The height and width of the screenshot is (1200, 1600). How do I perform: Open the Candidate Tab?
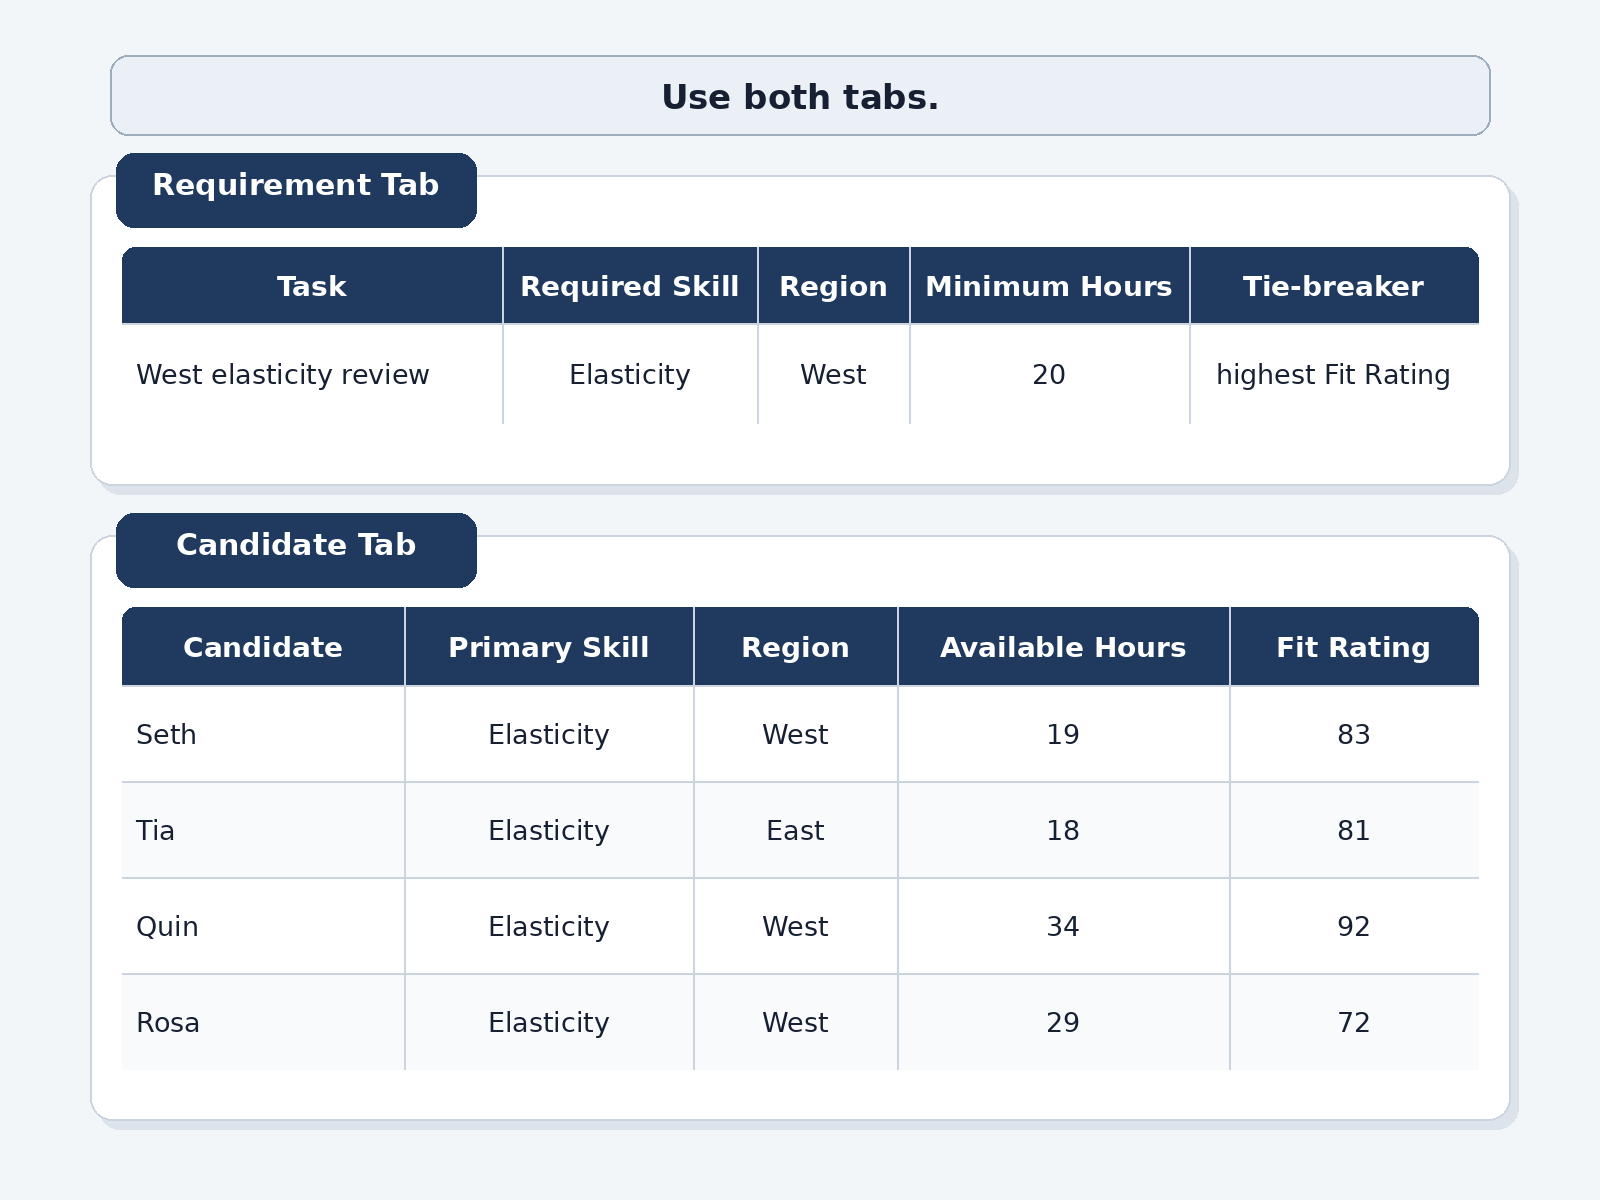pos(296,550)
